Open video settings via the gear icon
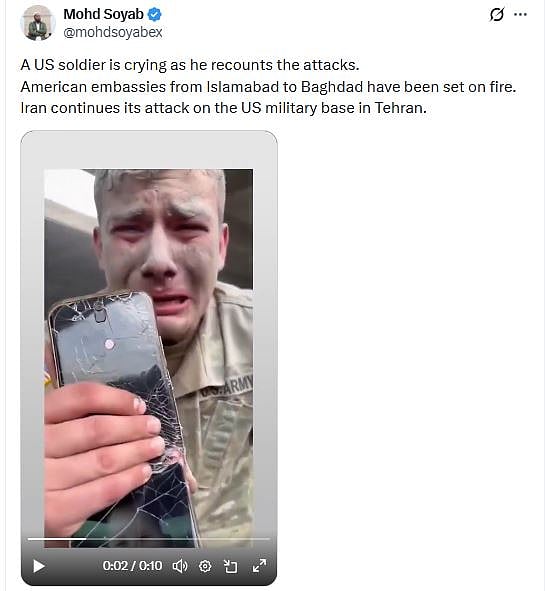This screenshot has width=545, height=591. point(205,566)
